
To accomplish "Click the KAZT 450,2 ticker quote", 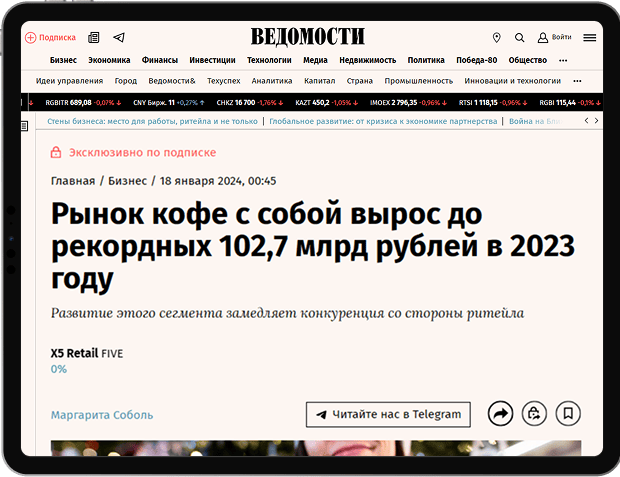I will click(x=327, y=102).
